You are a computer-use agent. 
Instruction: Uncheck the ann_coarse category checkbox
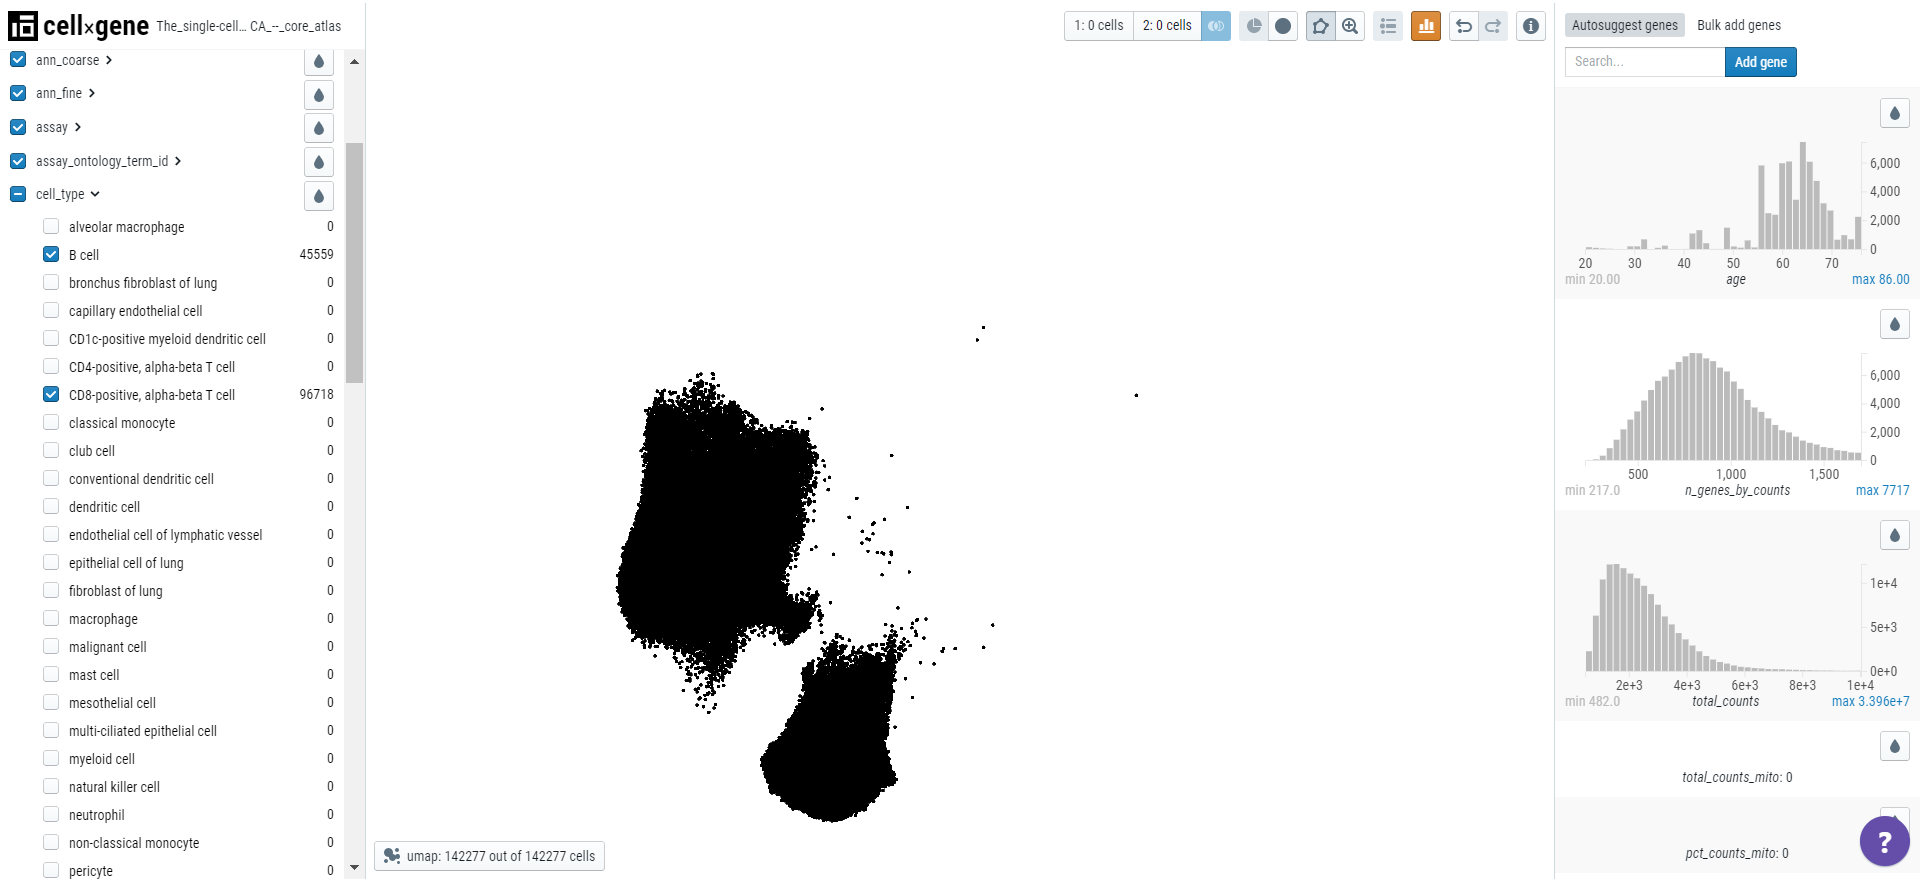point(18,60)
